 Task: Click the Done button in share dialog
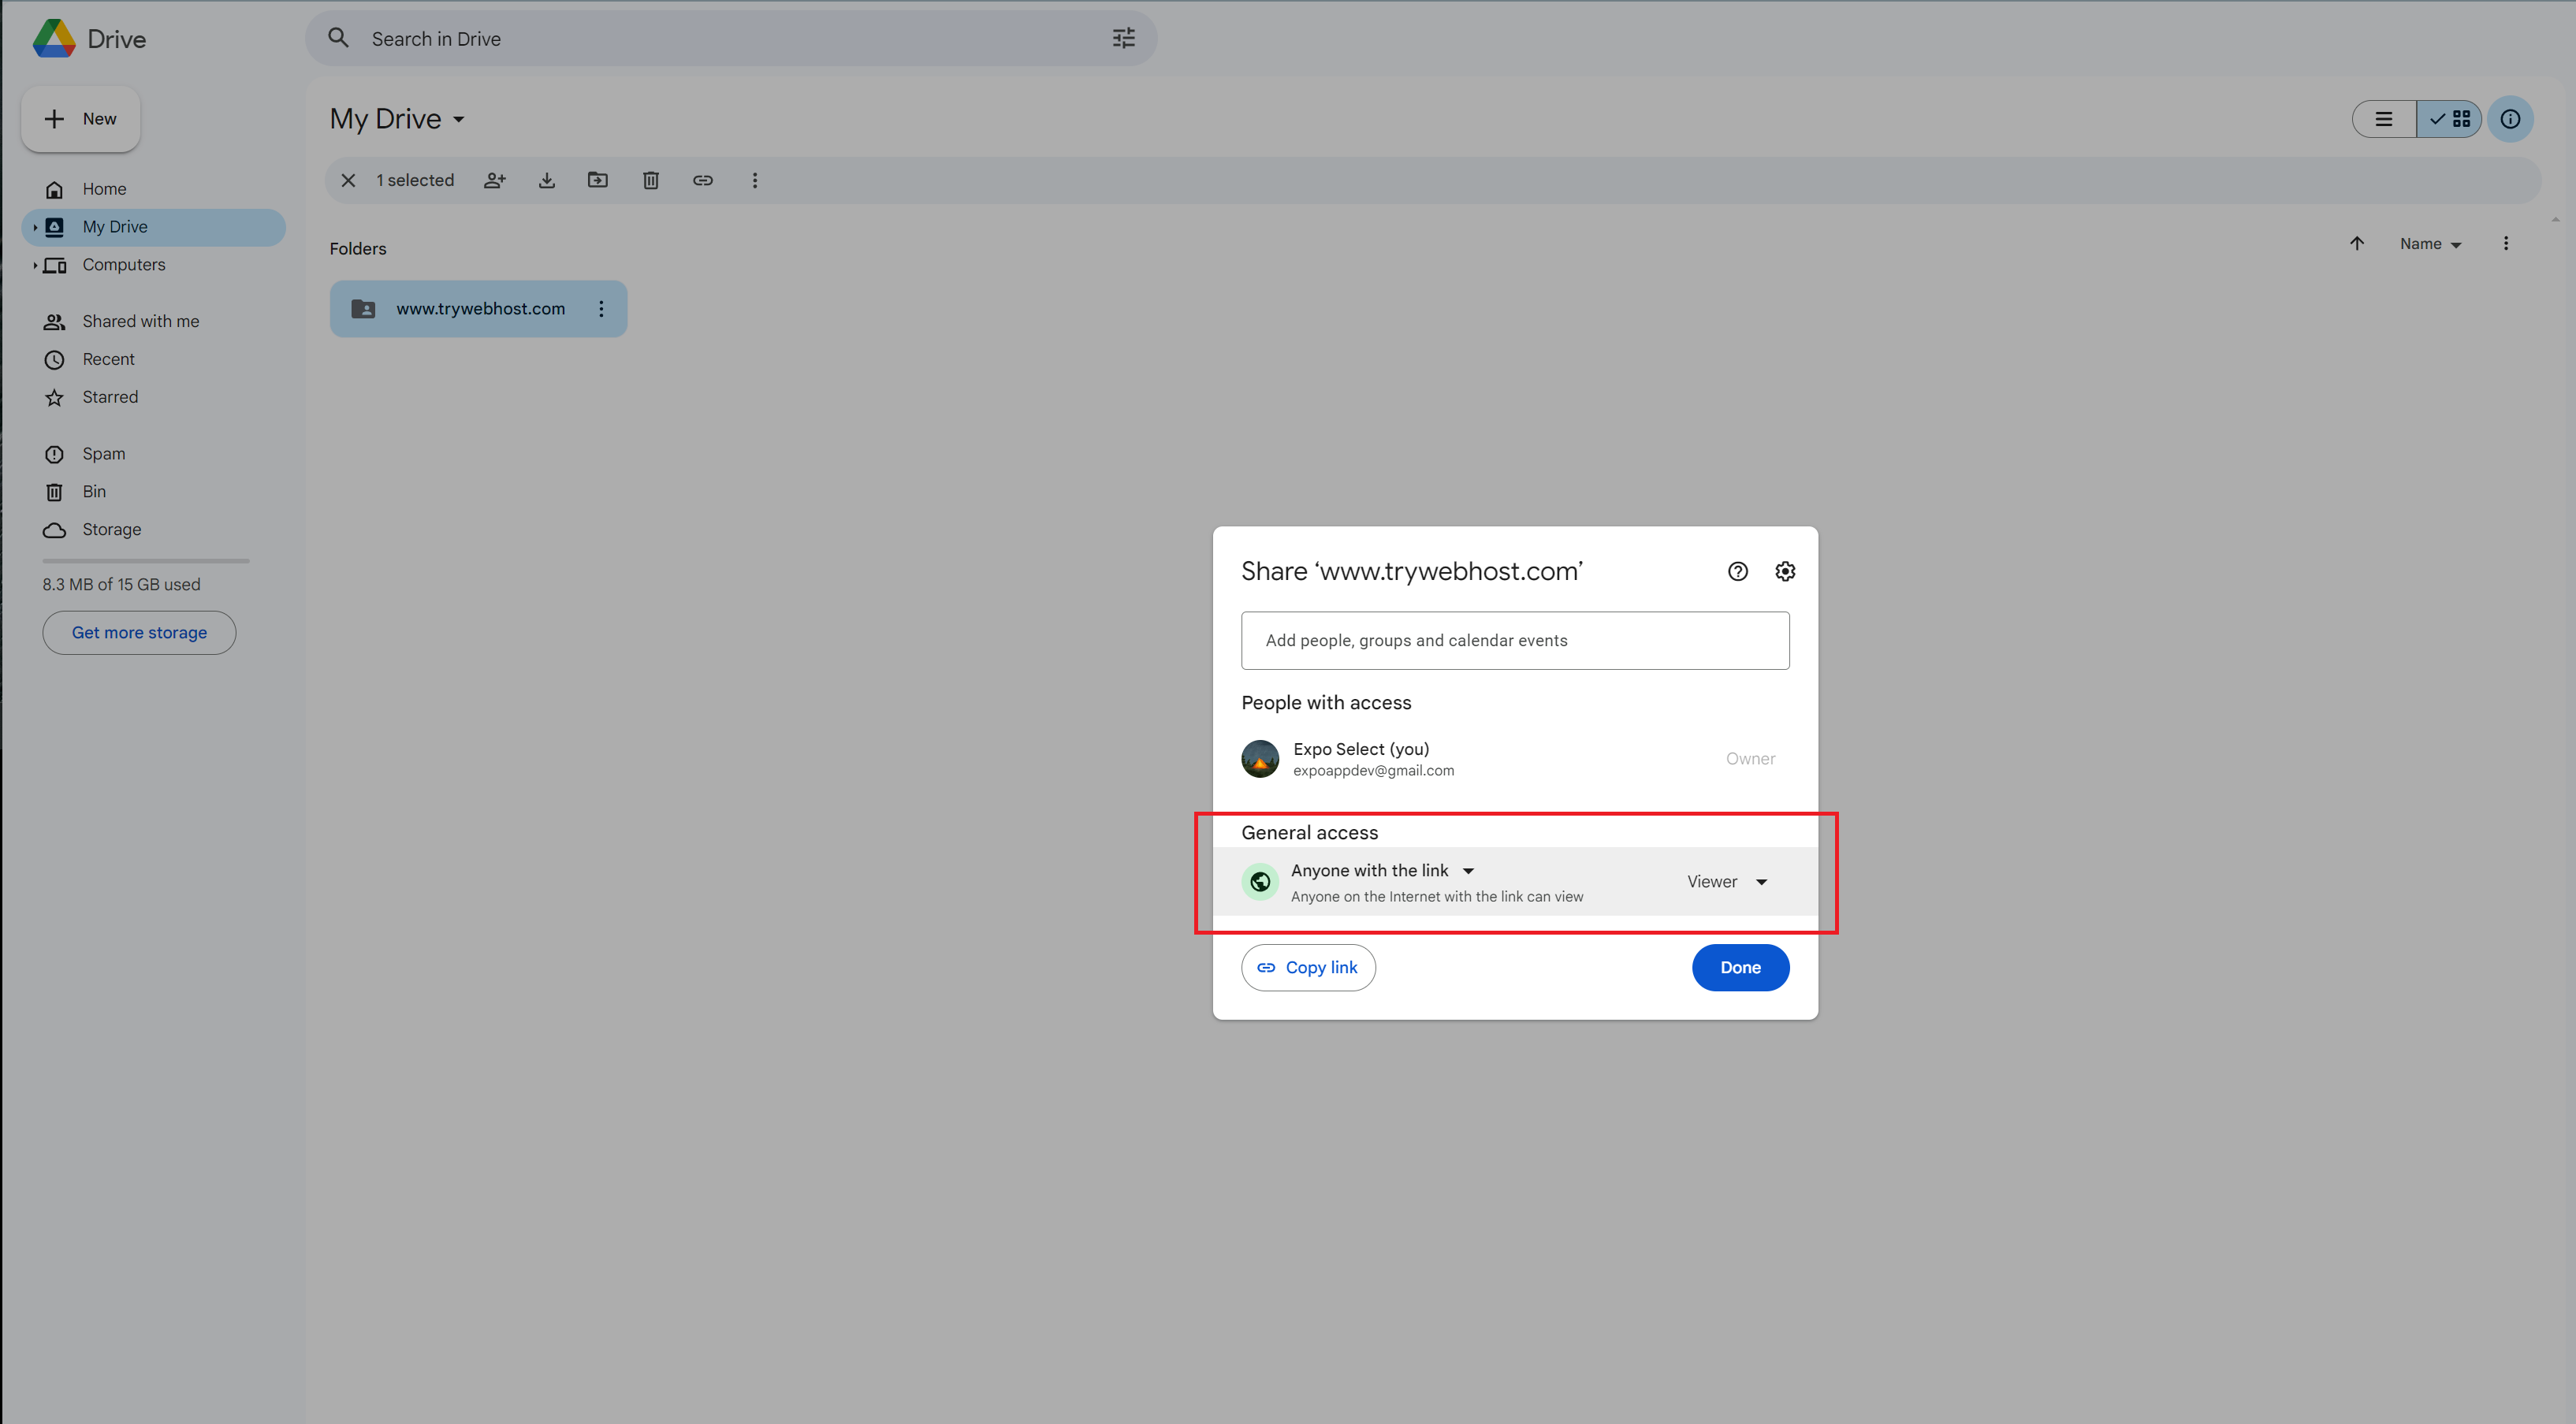(x=1740, y=967)
